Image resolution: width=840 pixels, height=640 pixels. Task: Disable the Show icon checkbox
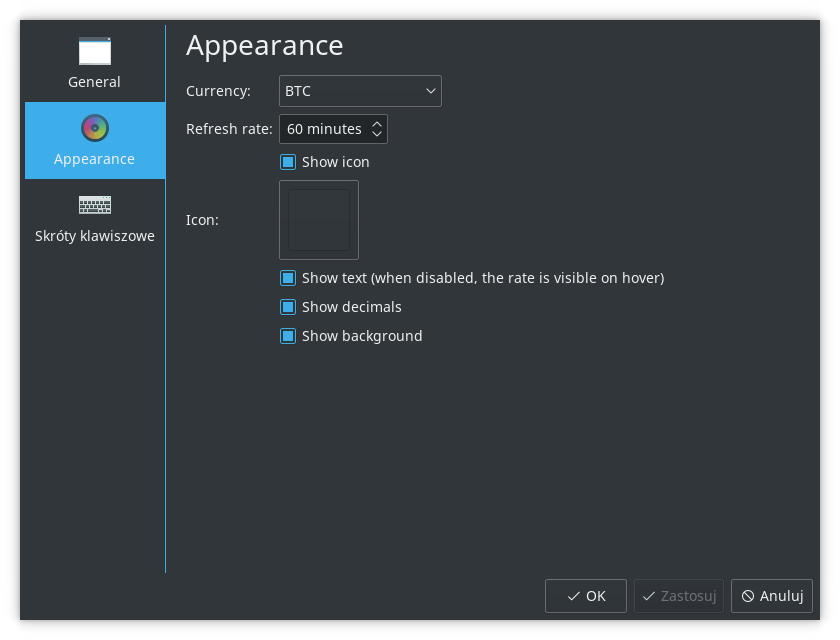[x=288, y=162]
